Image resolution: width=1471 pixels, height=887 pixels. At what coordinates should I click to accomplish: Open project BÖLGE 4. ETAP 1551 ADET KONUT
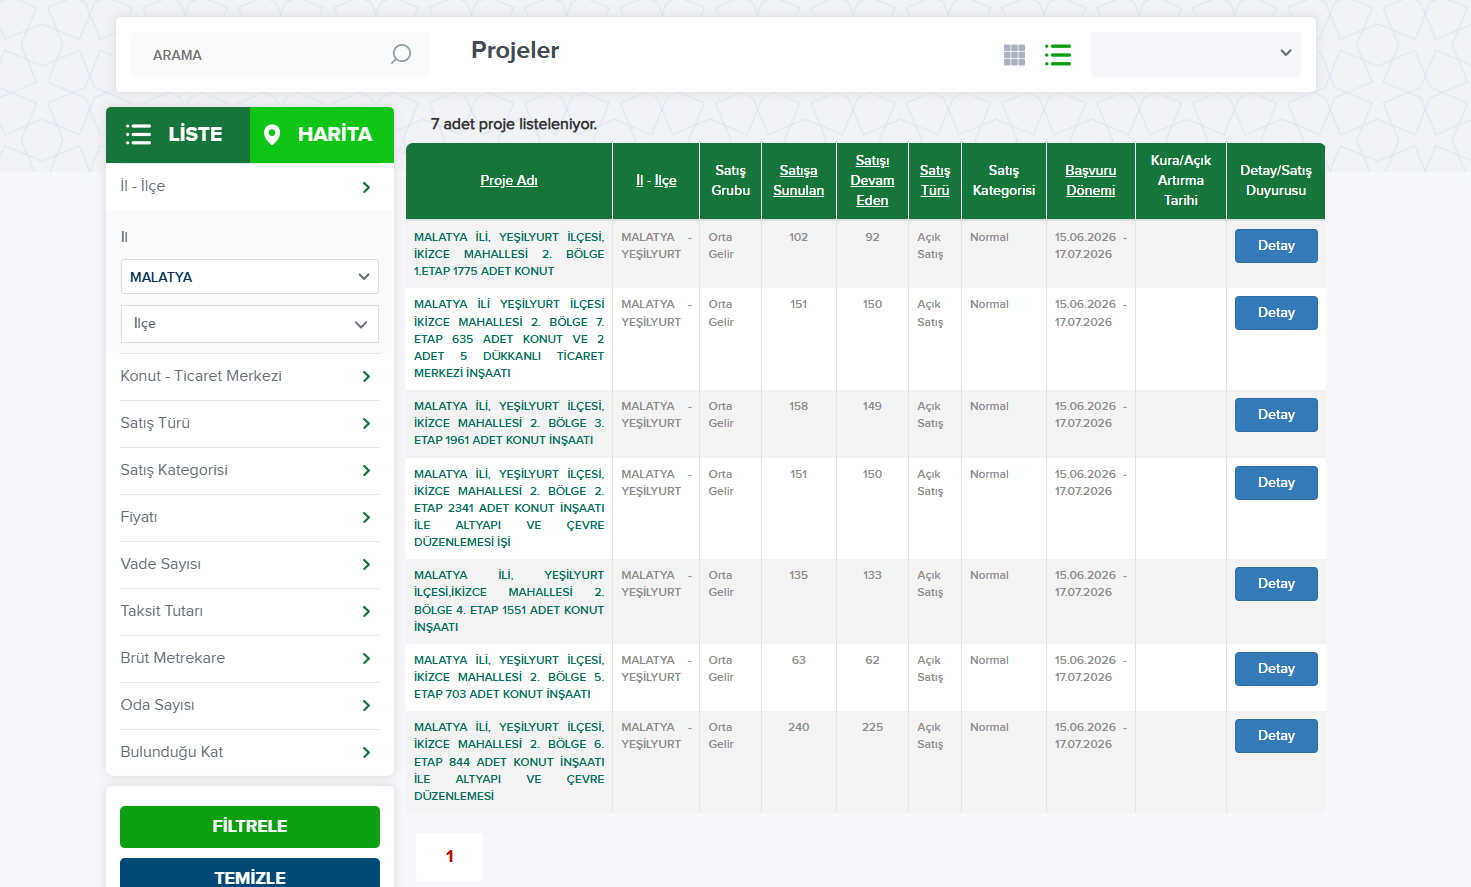pos(509,601)
